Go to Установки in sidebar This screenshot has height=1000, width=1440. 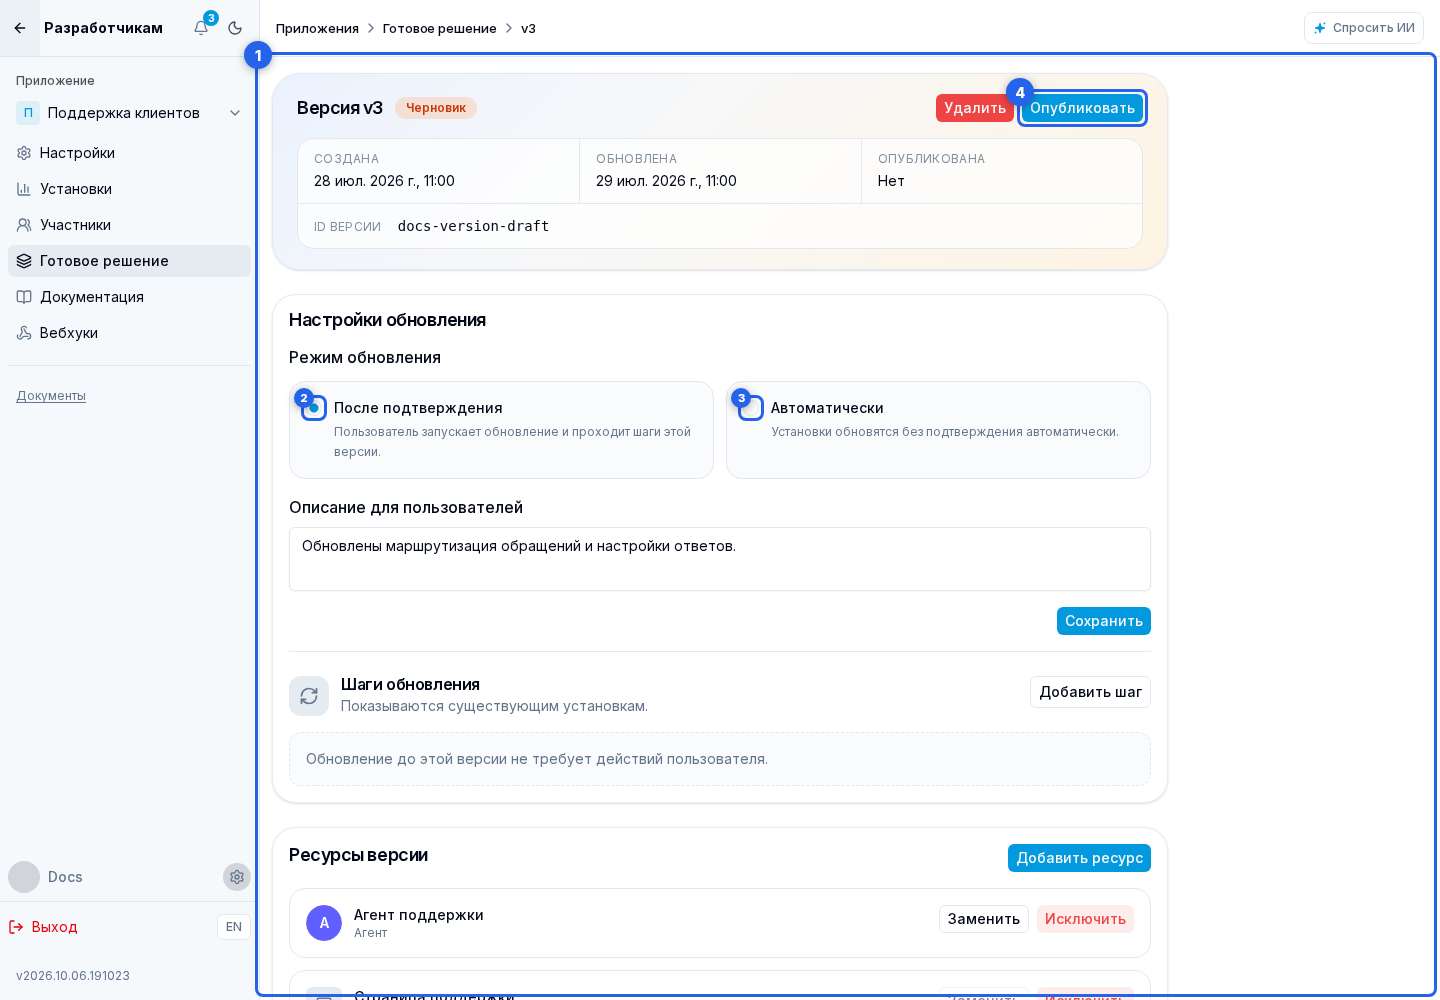coord(130,189)
